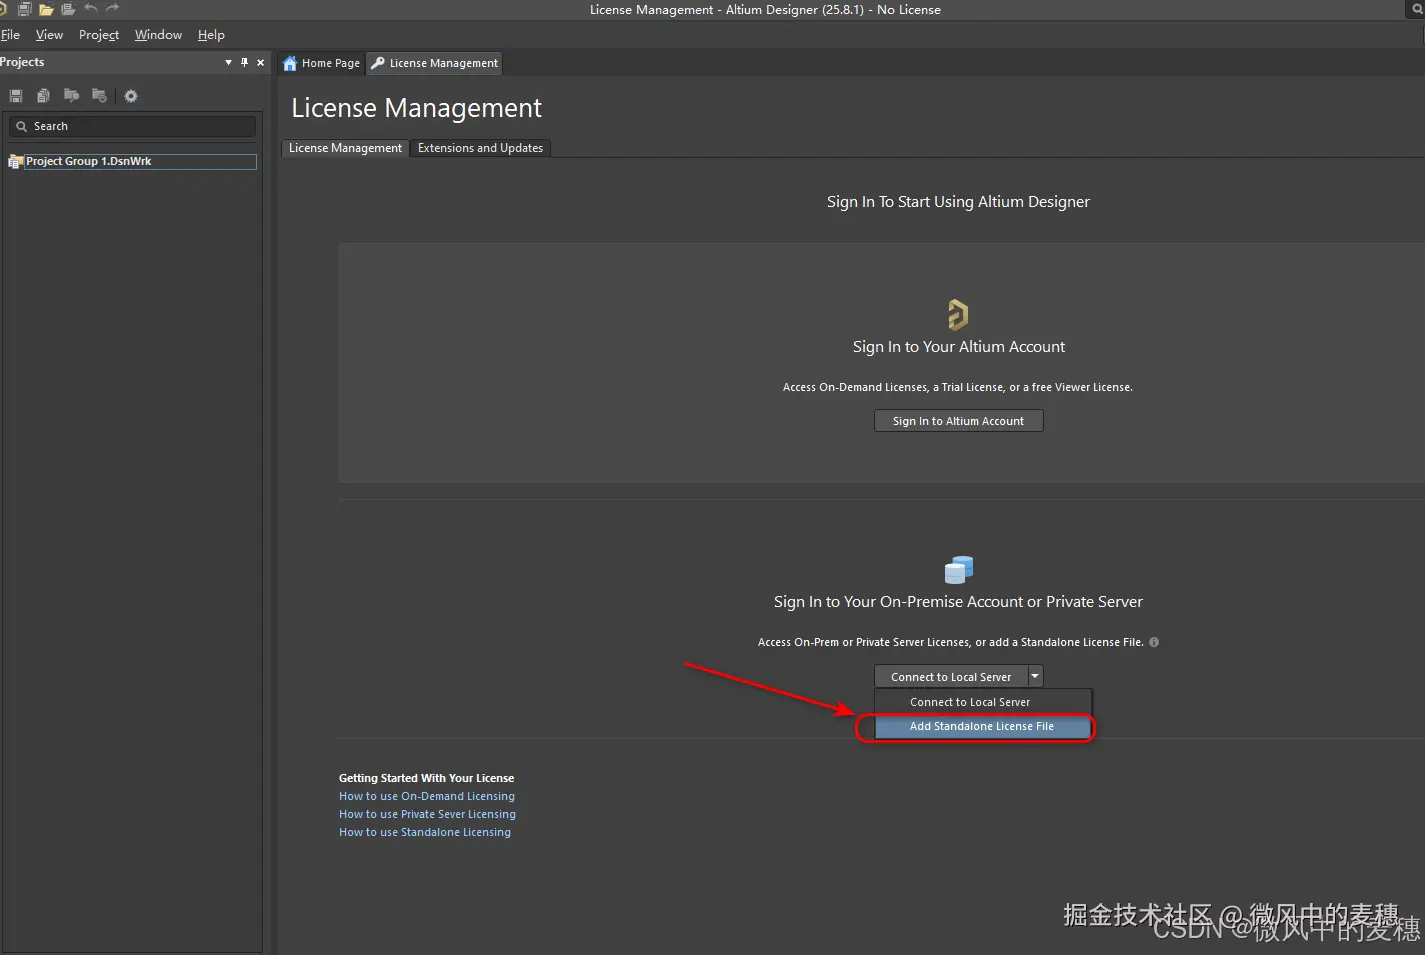The image size is (1425, 955).
Task: Click the License Management page heading
Action: coord(416,108)
